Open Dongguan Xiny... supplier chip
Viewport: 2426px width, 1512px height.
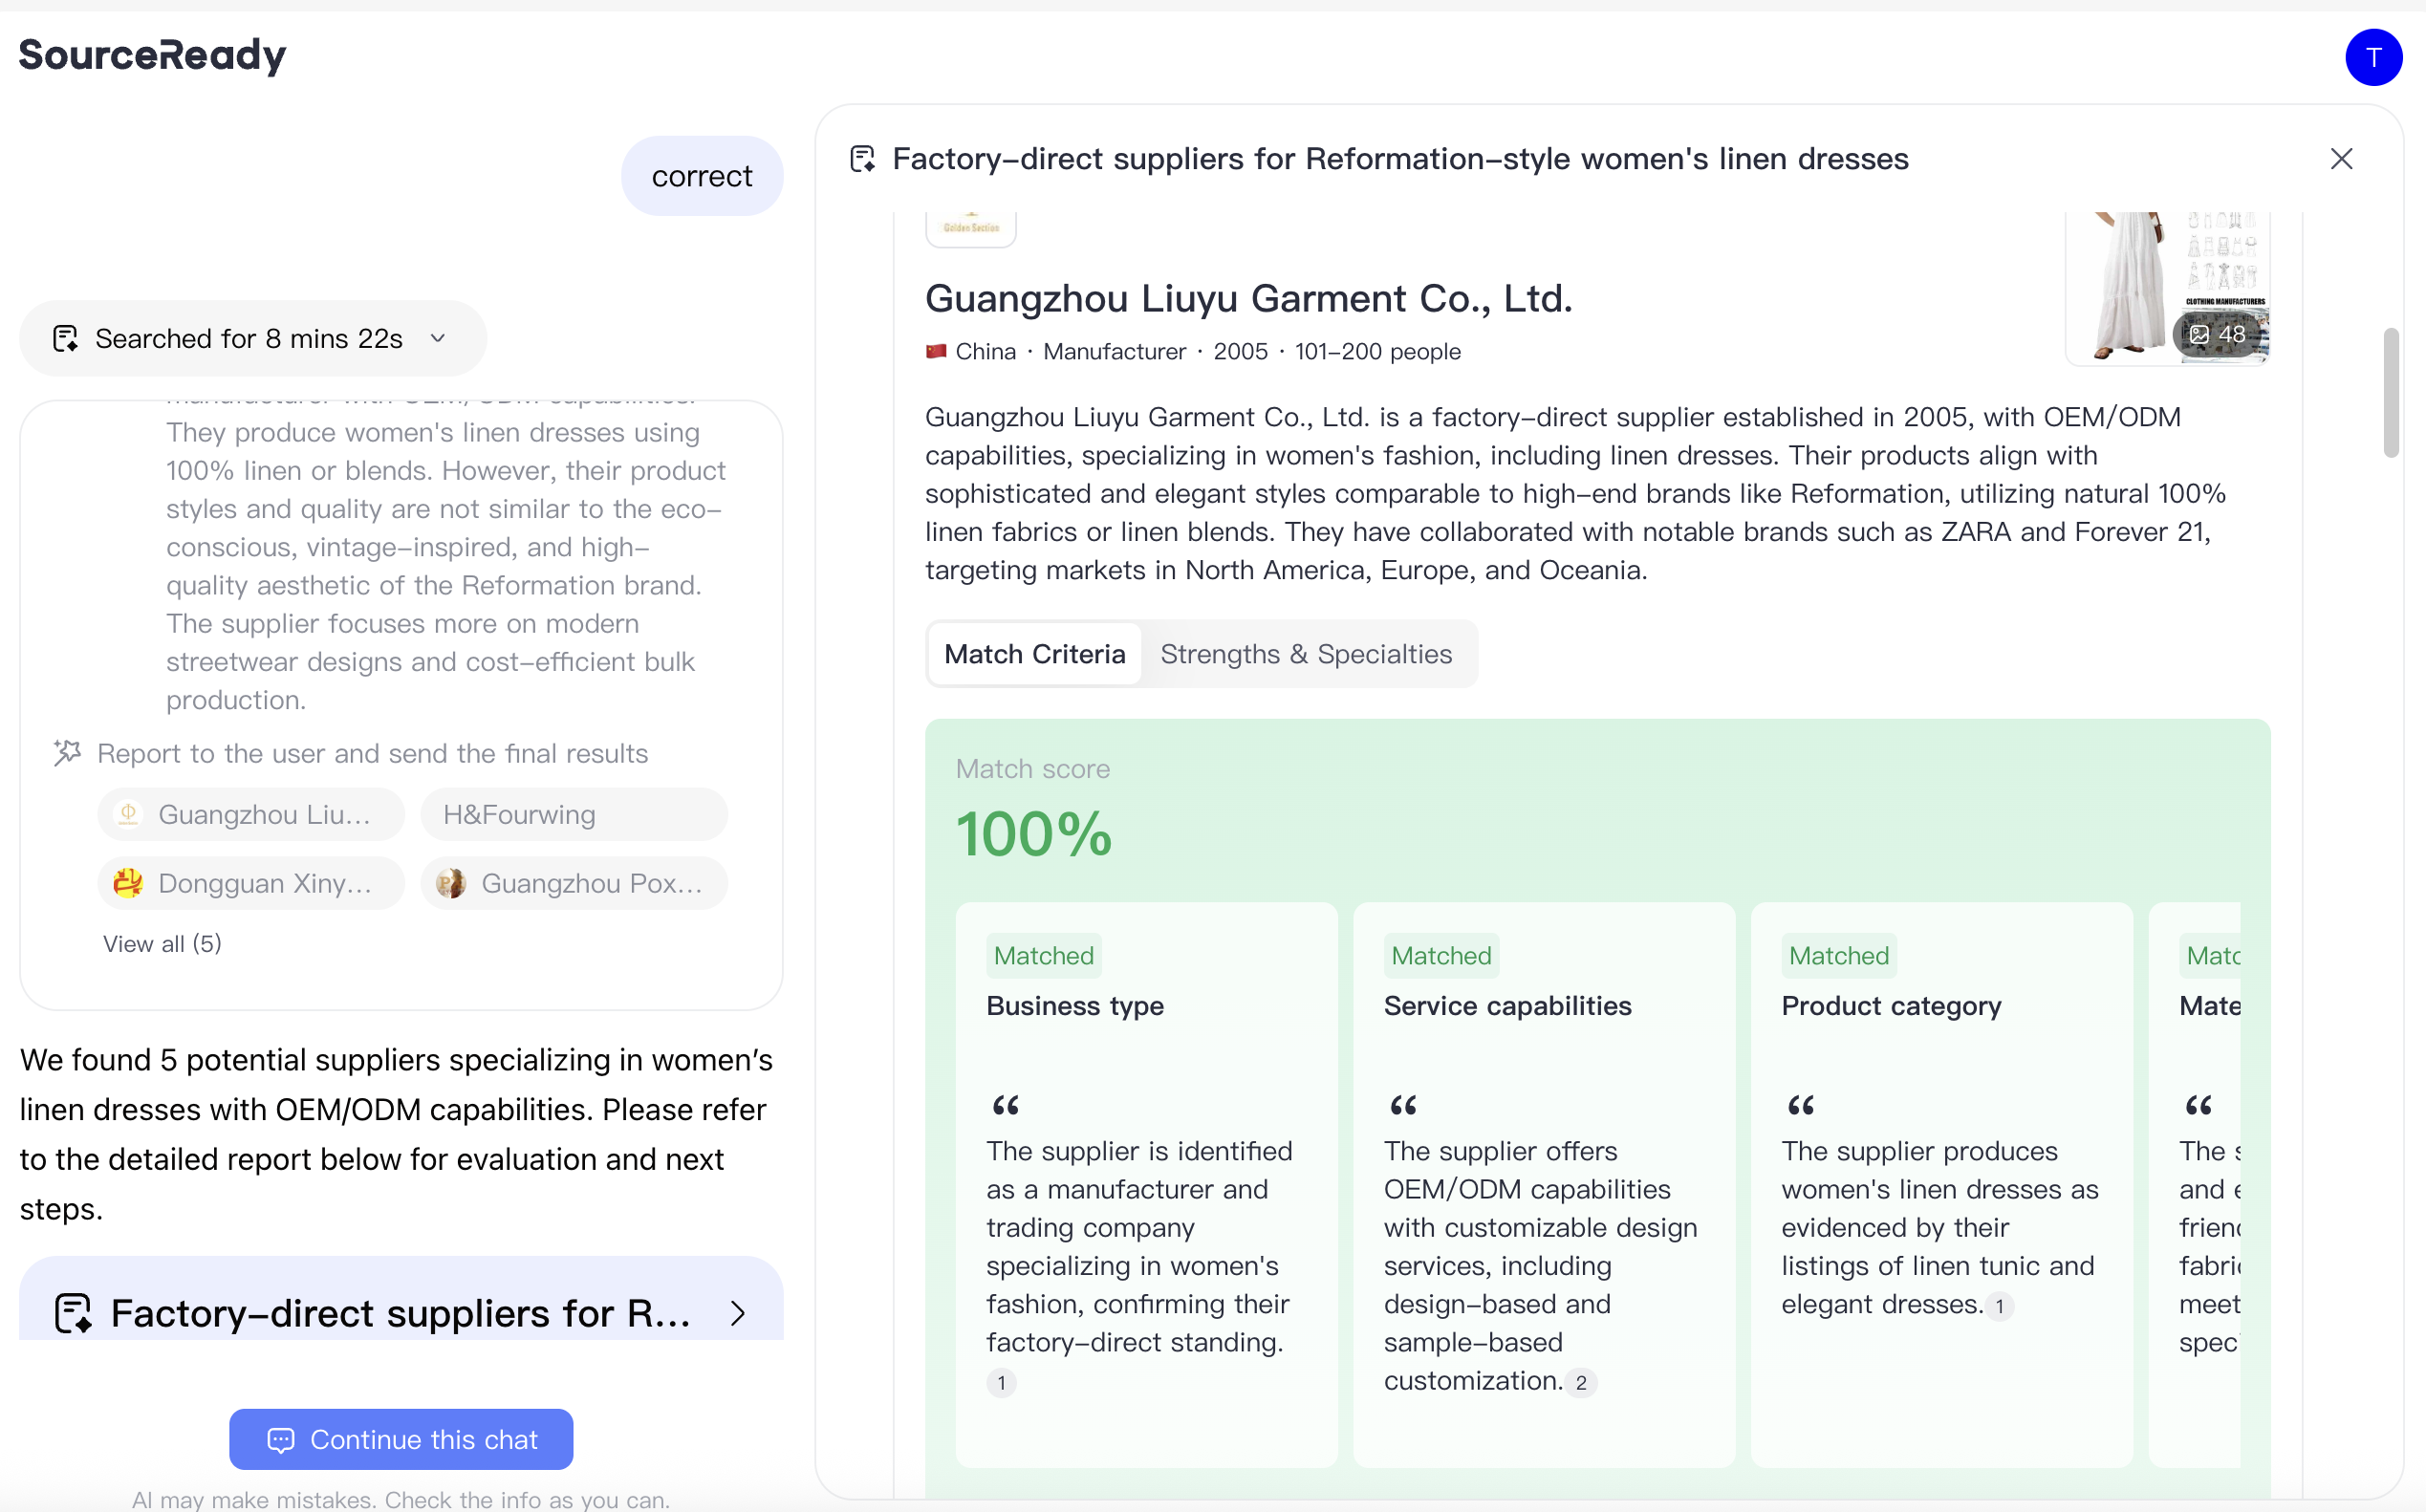251,884
